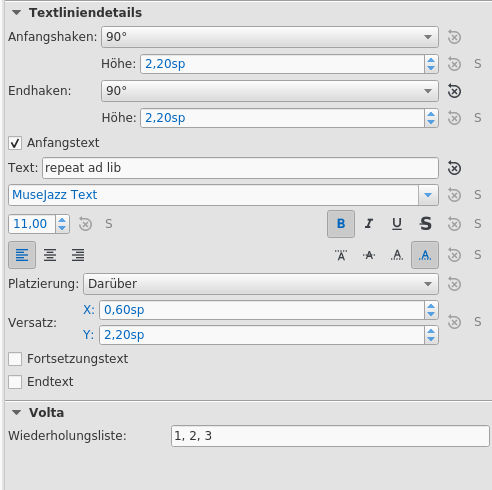492x490 pixels.
Task: Set Anfangshaken Höhe as style
Action: (x=477, y=64)
